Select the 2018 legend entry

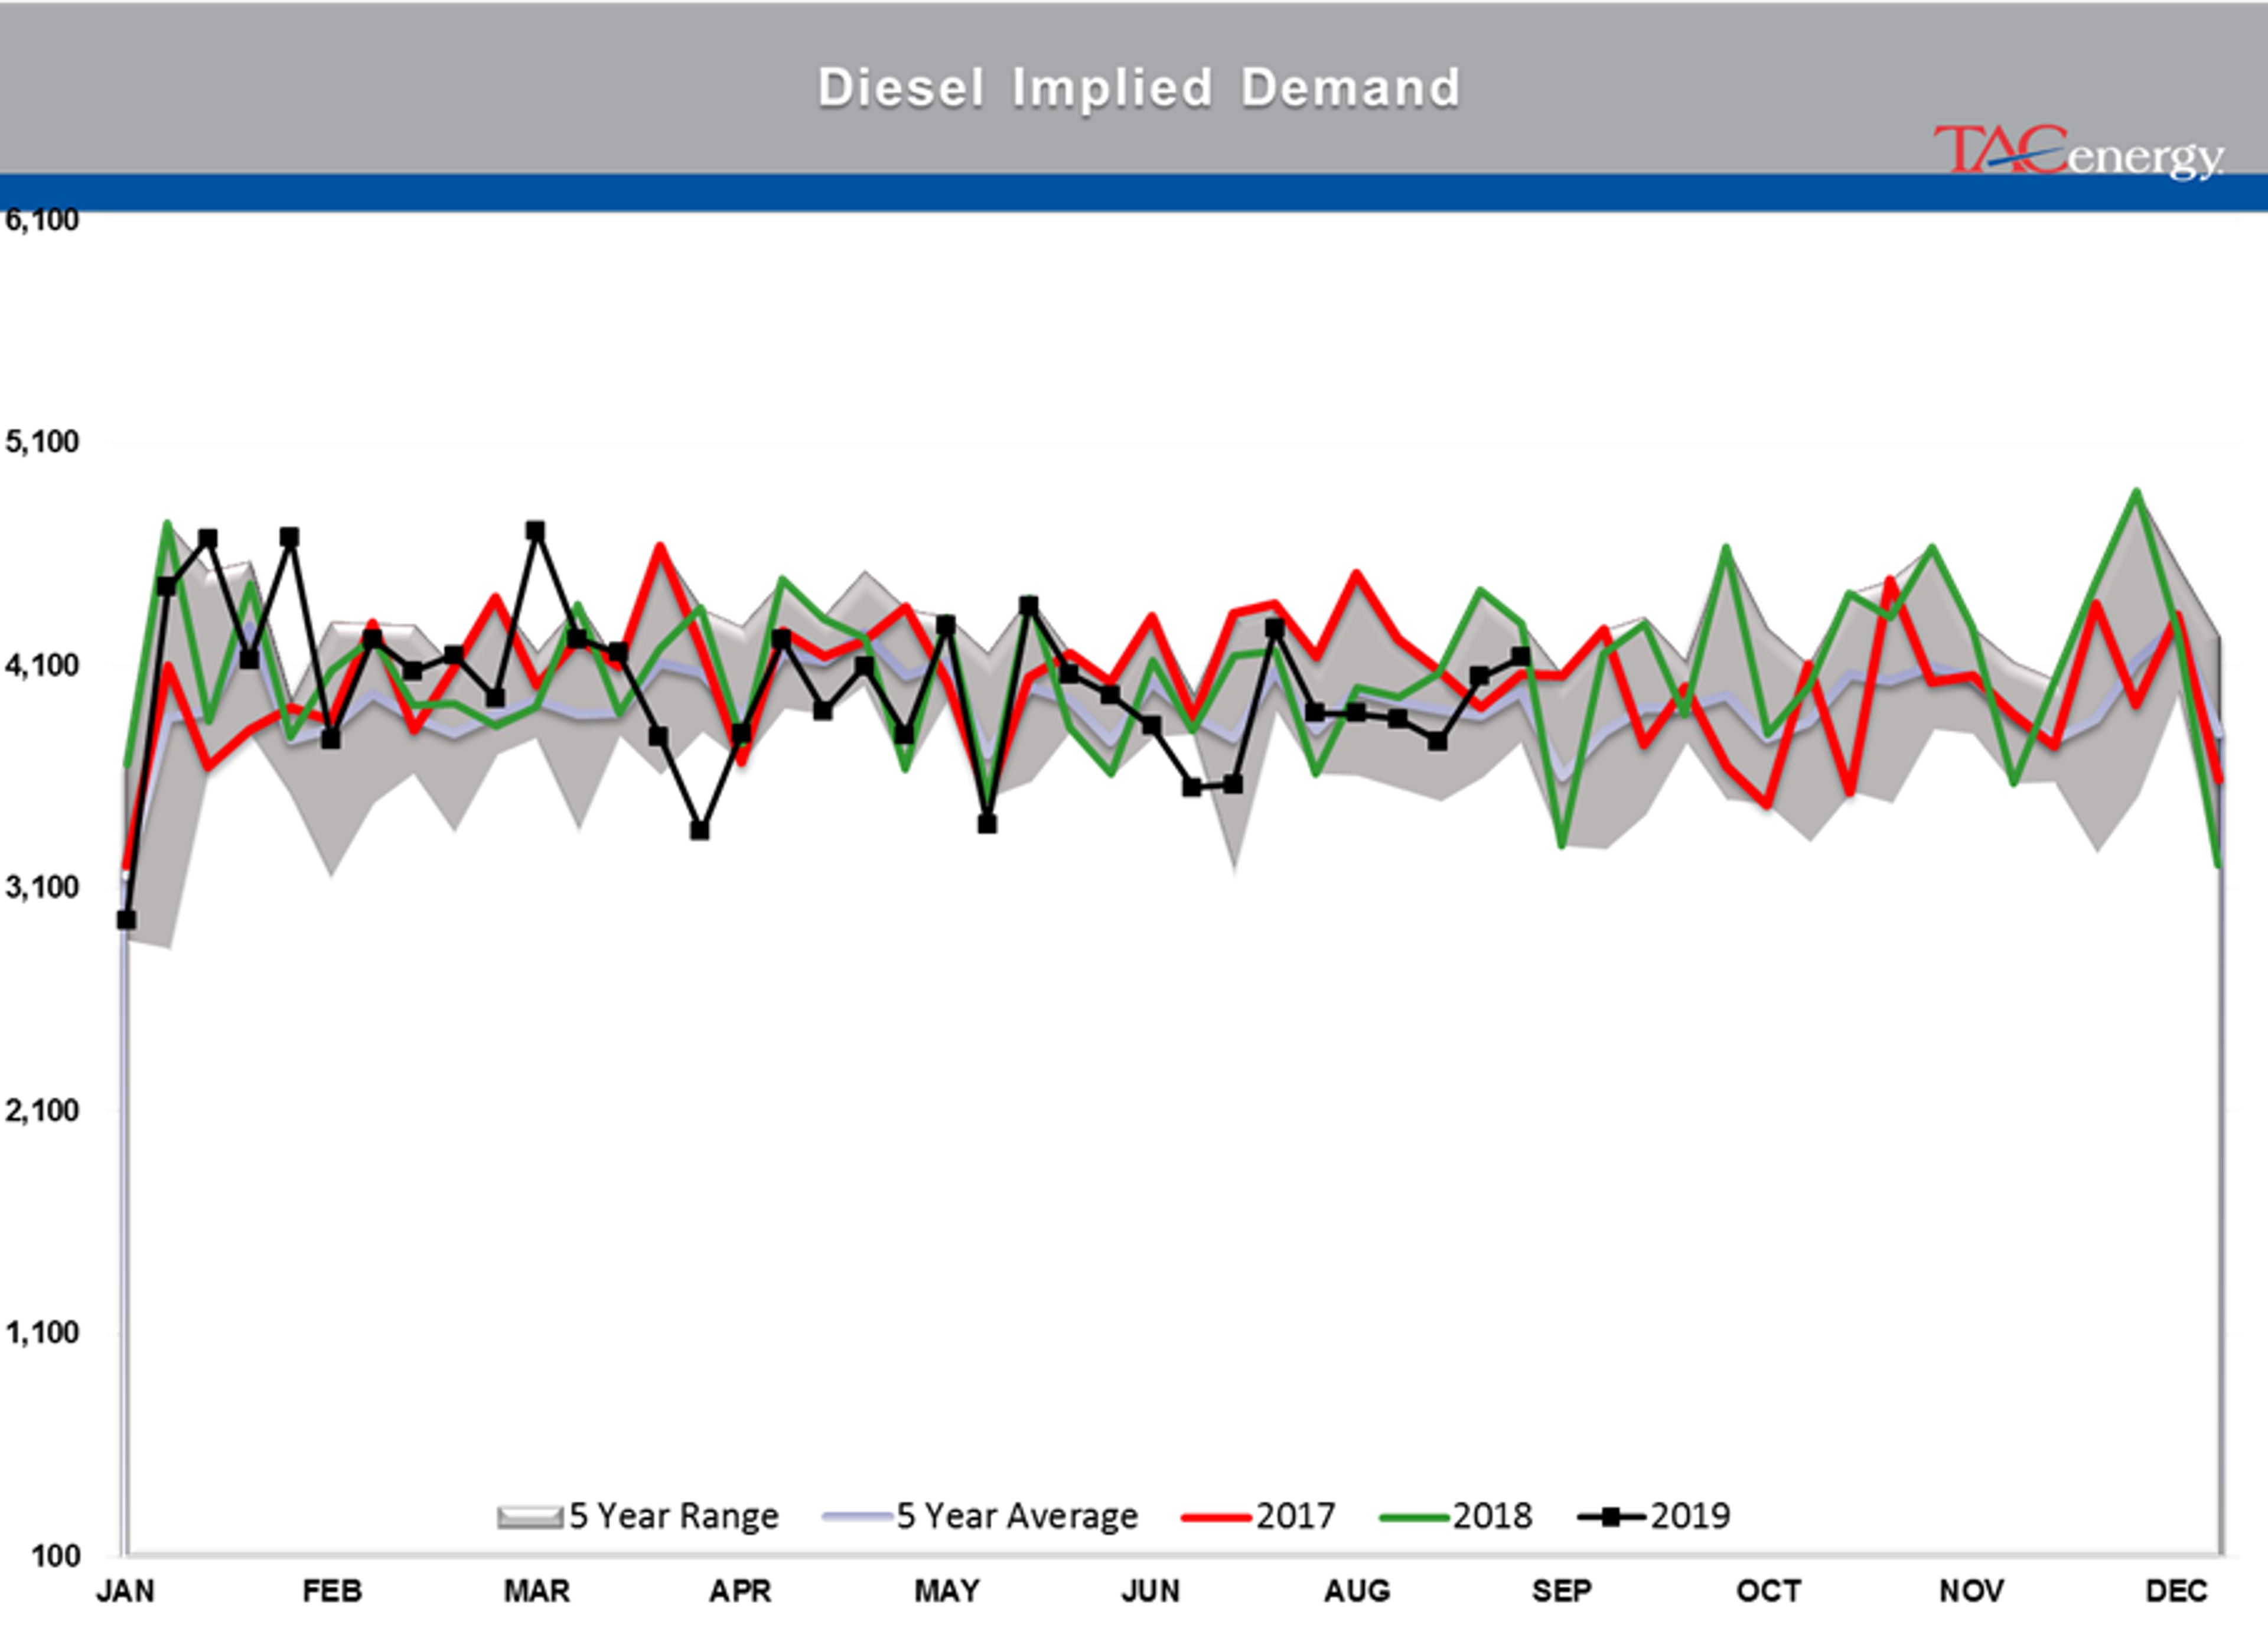[1455, 1516]
